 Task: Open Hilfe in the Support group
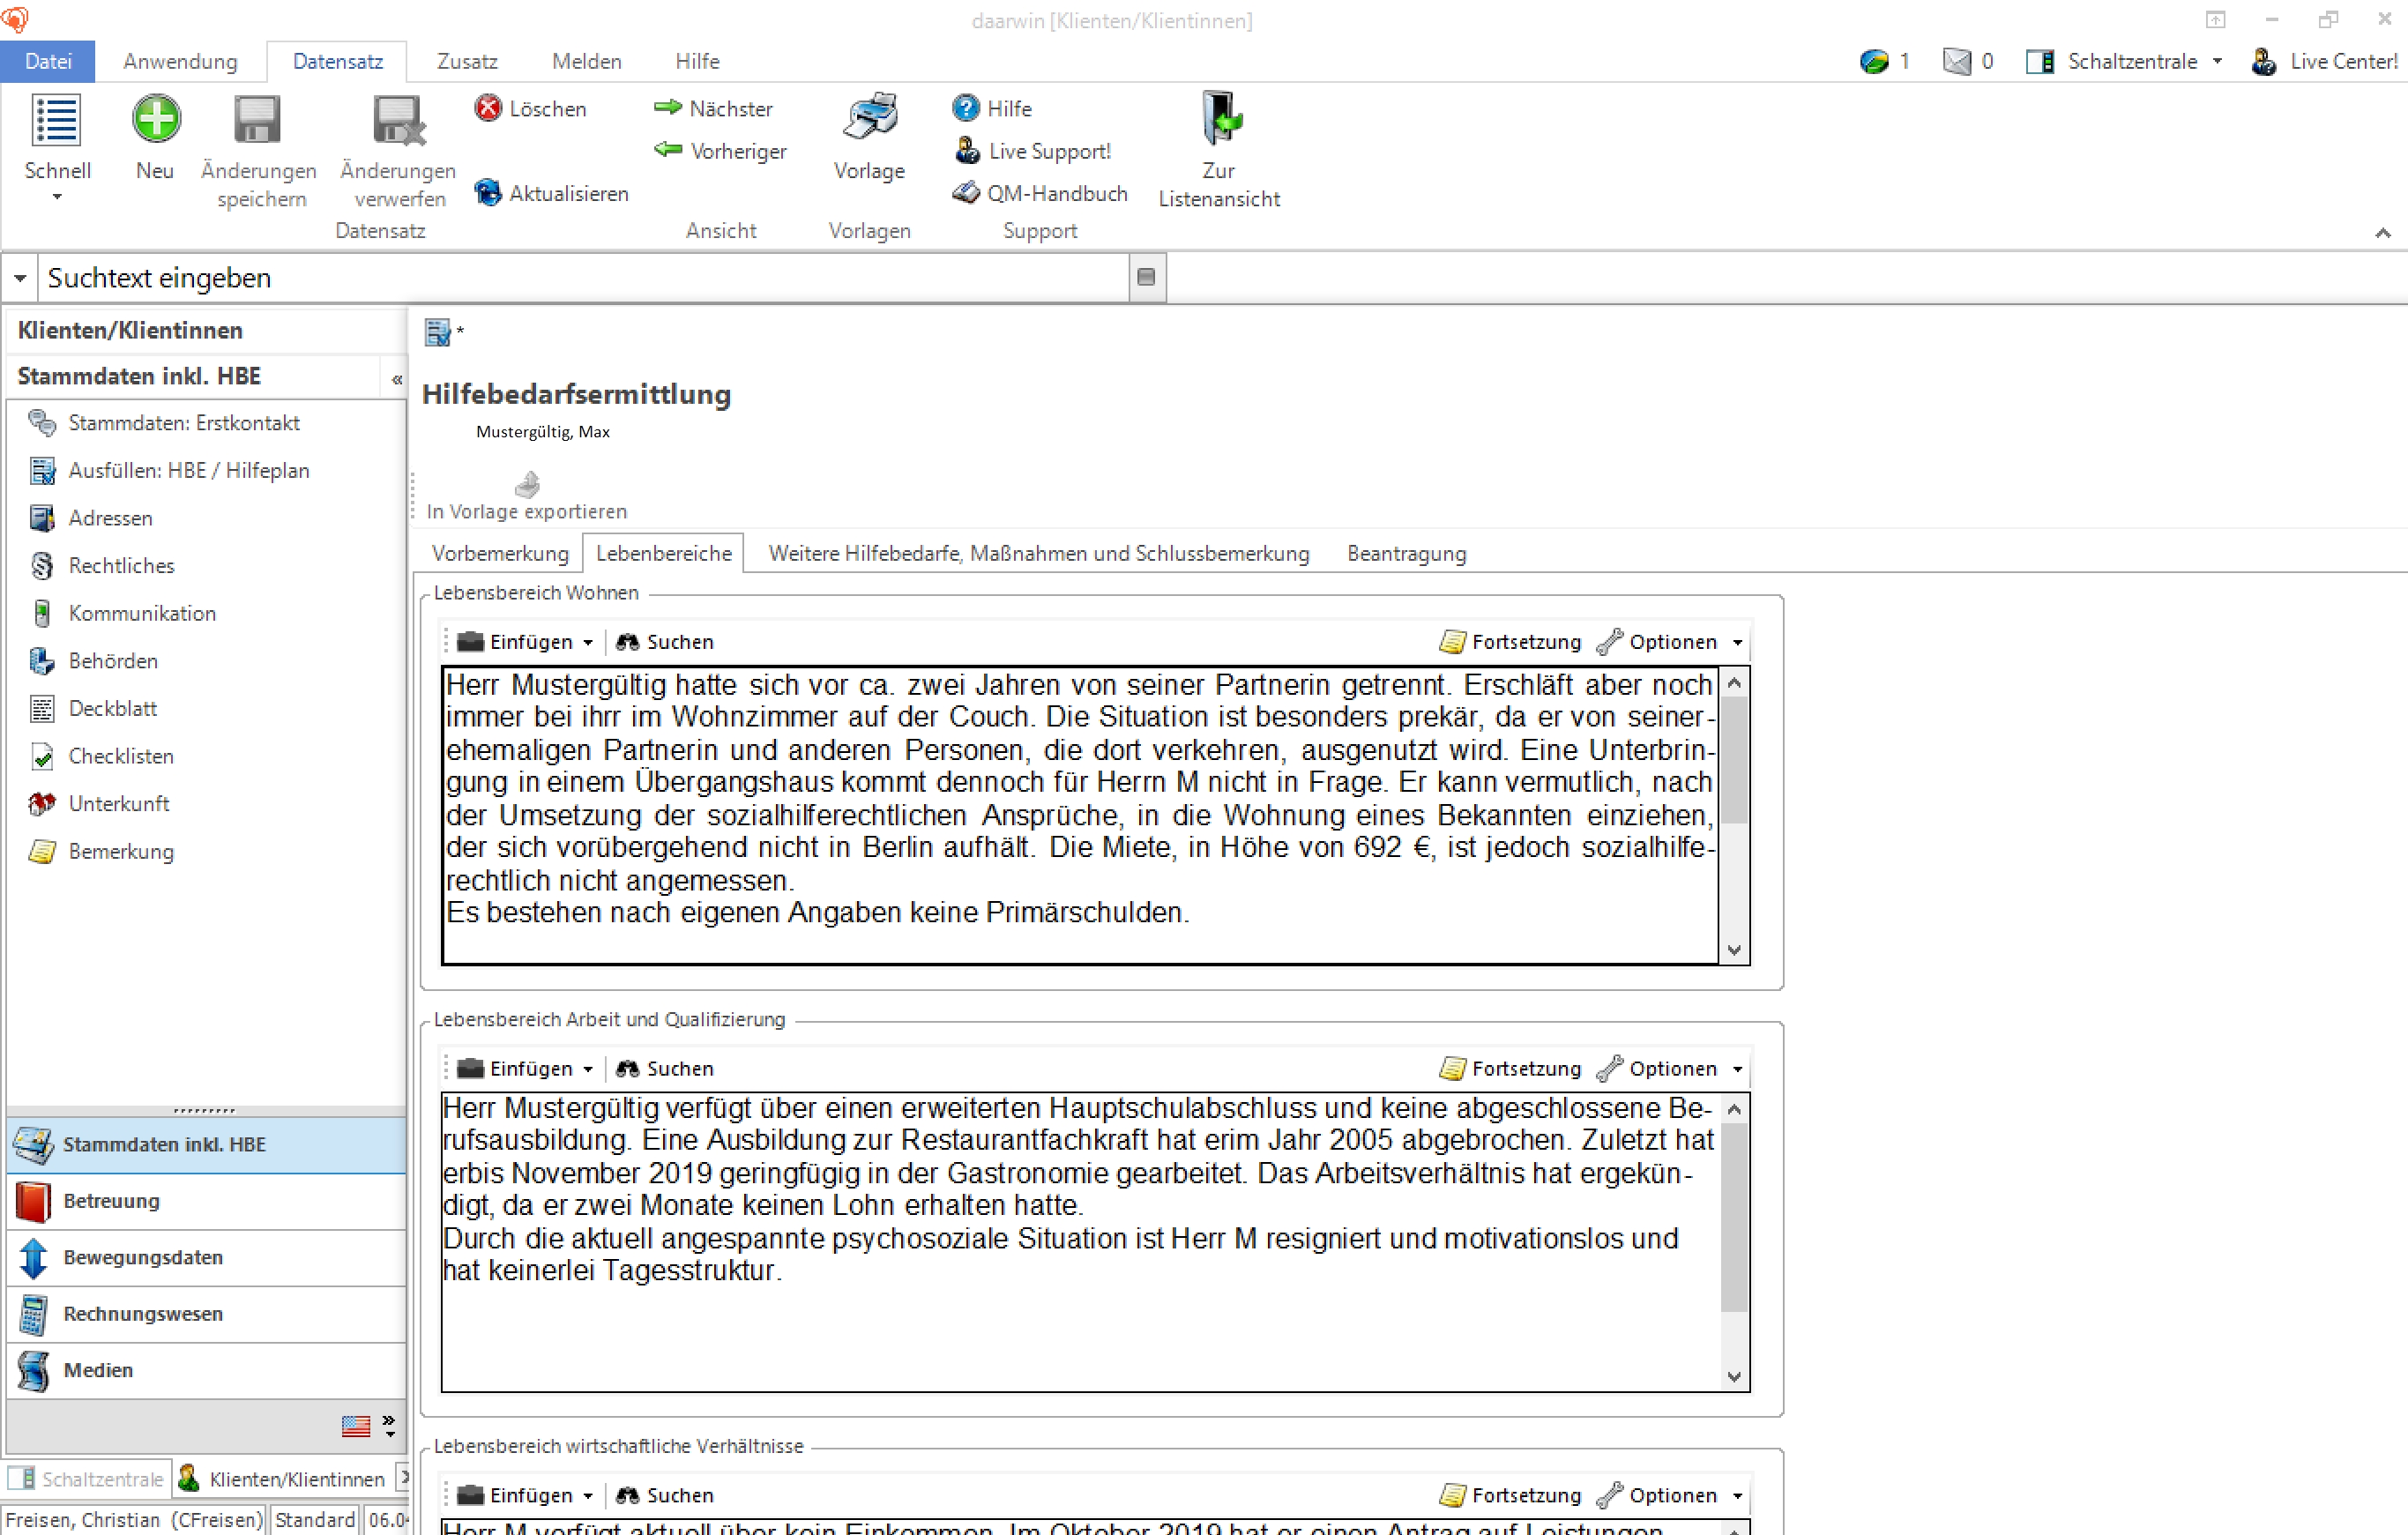[992, 108]
